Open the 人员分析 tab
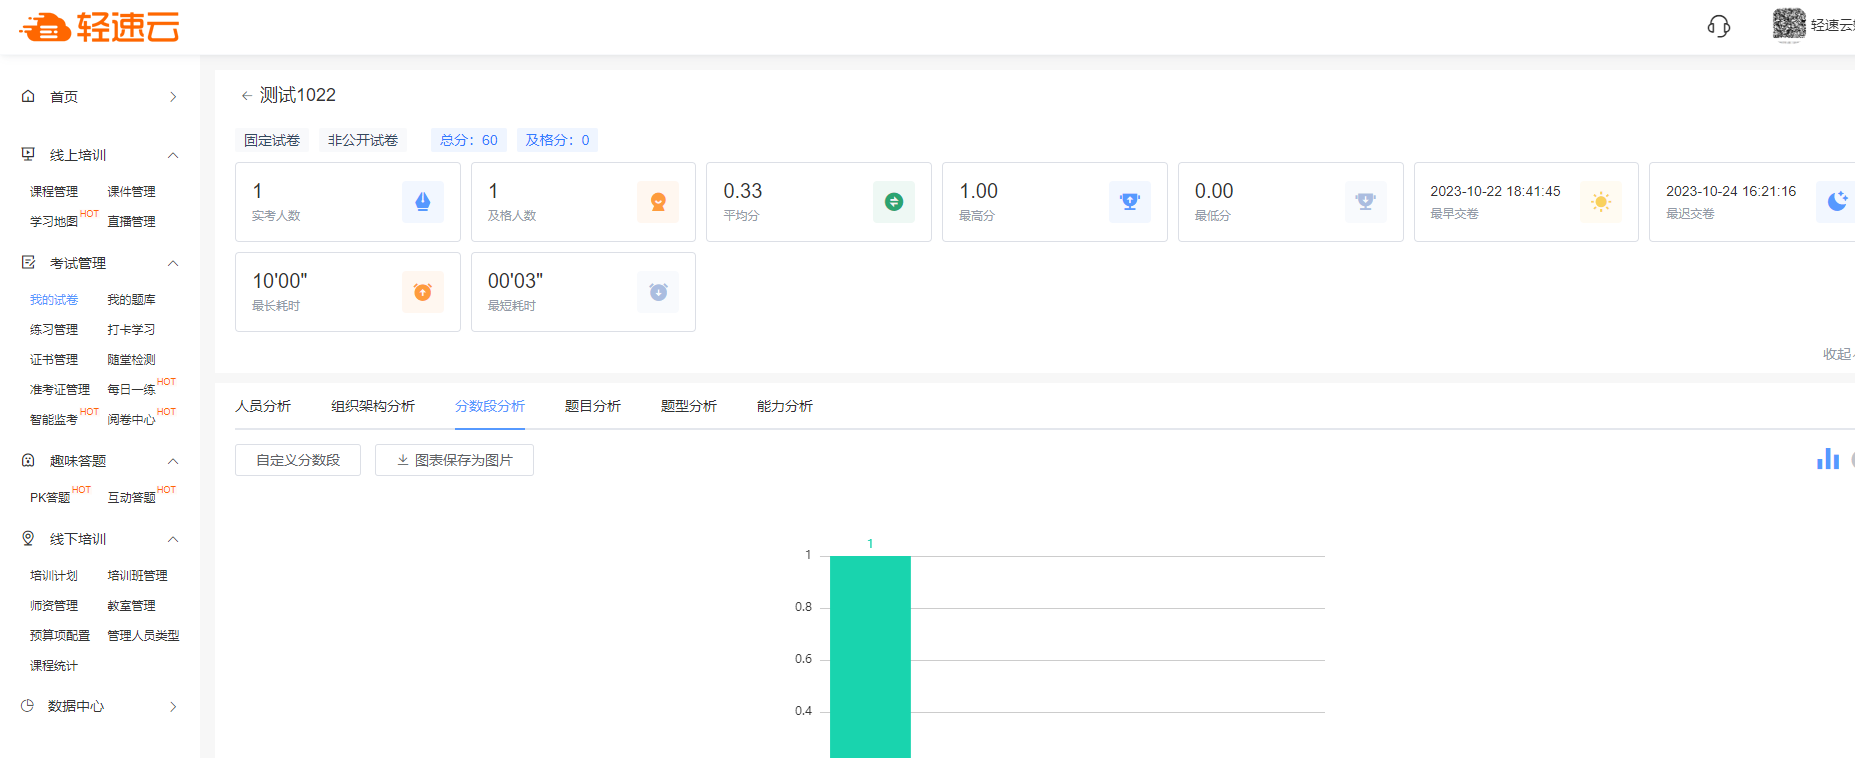Screen dimensions: 1855x758 (x=263, y=406)
